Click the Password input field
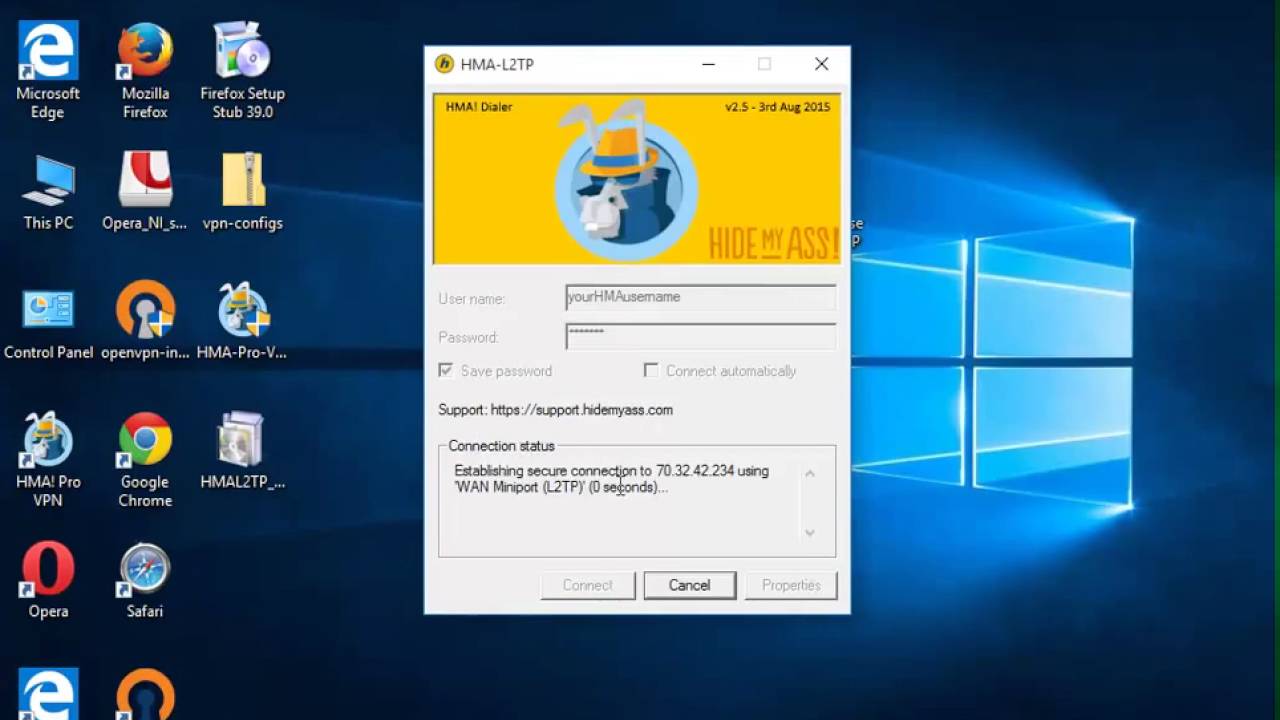 click(x=700, y=336)
